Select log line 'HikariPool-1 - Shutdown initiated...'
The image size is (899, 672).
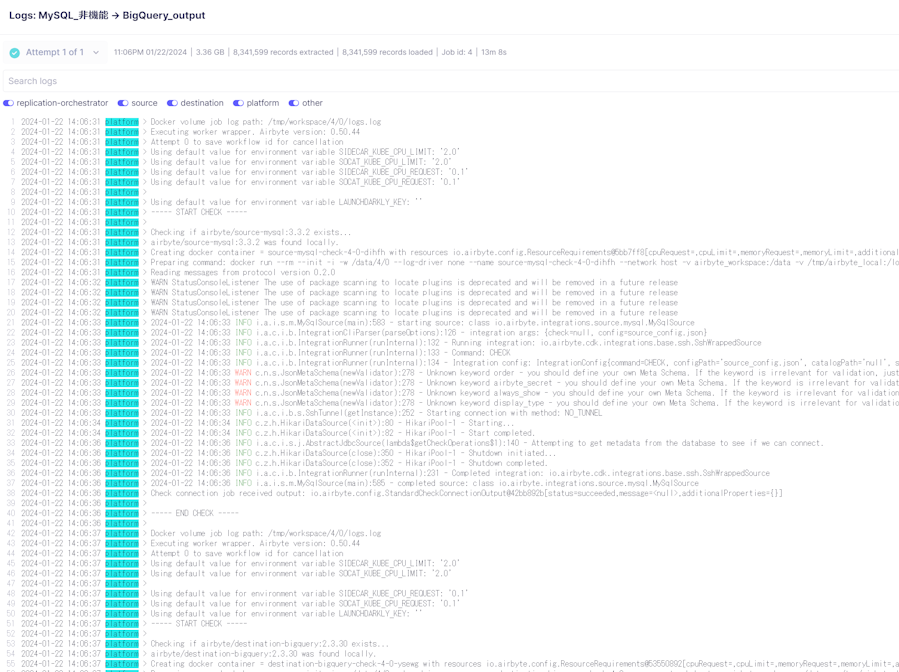click(353, 453)
